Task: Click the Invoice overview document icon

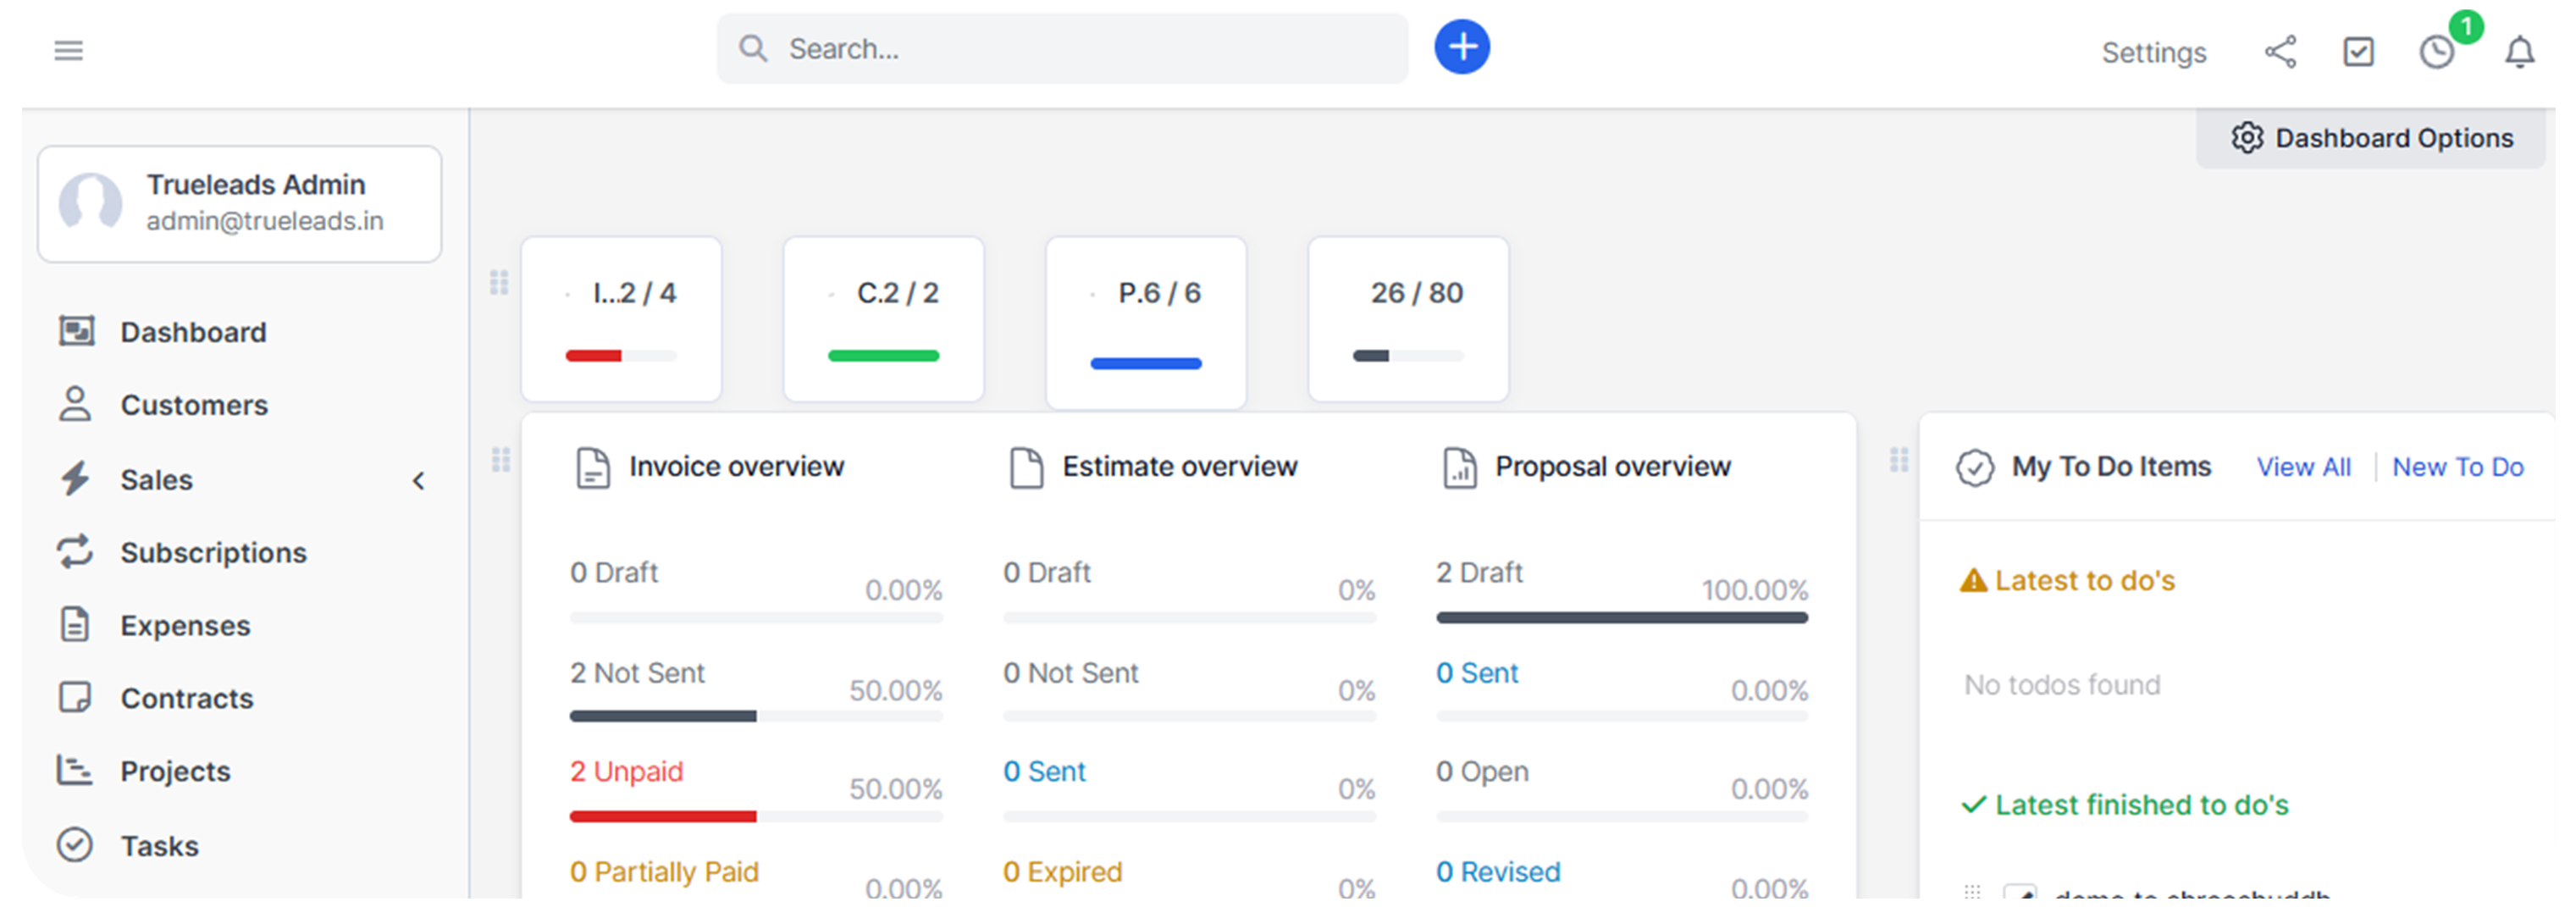Action: click(593, 468)
